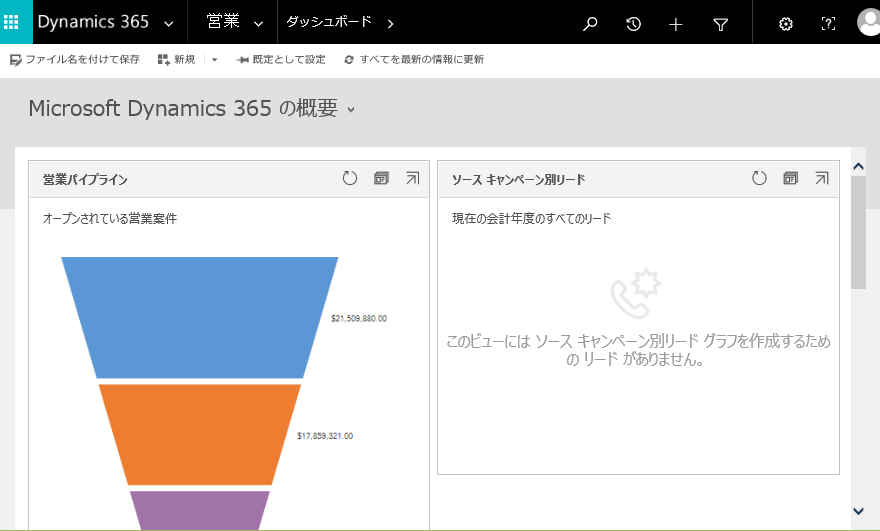
Task: Expand the 新規 dropdown arrow
Action: coord(214,59)
